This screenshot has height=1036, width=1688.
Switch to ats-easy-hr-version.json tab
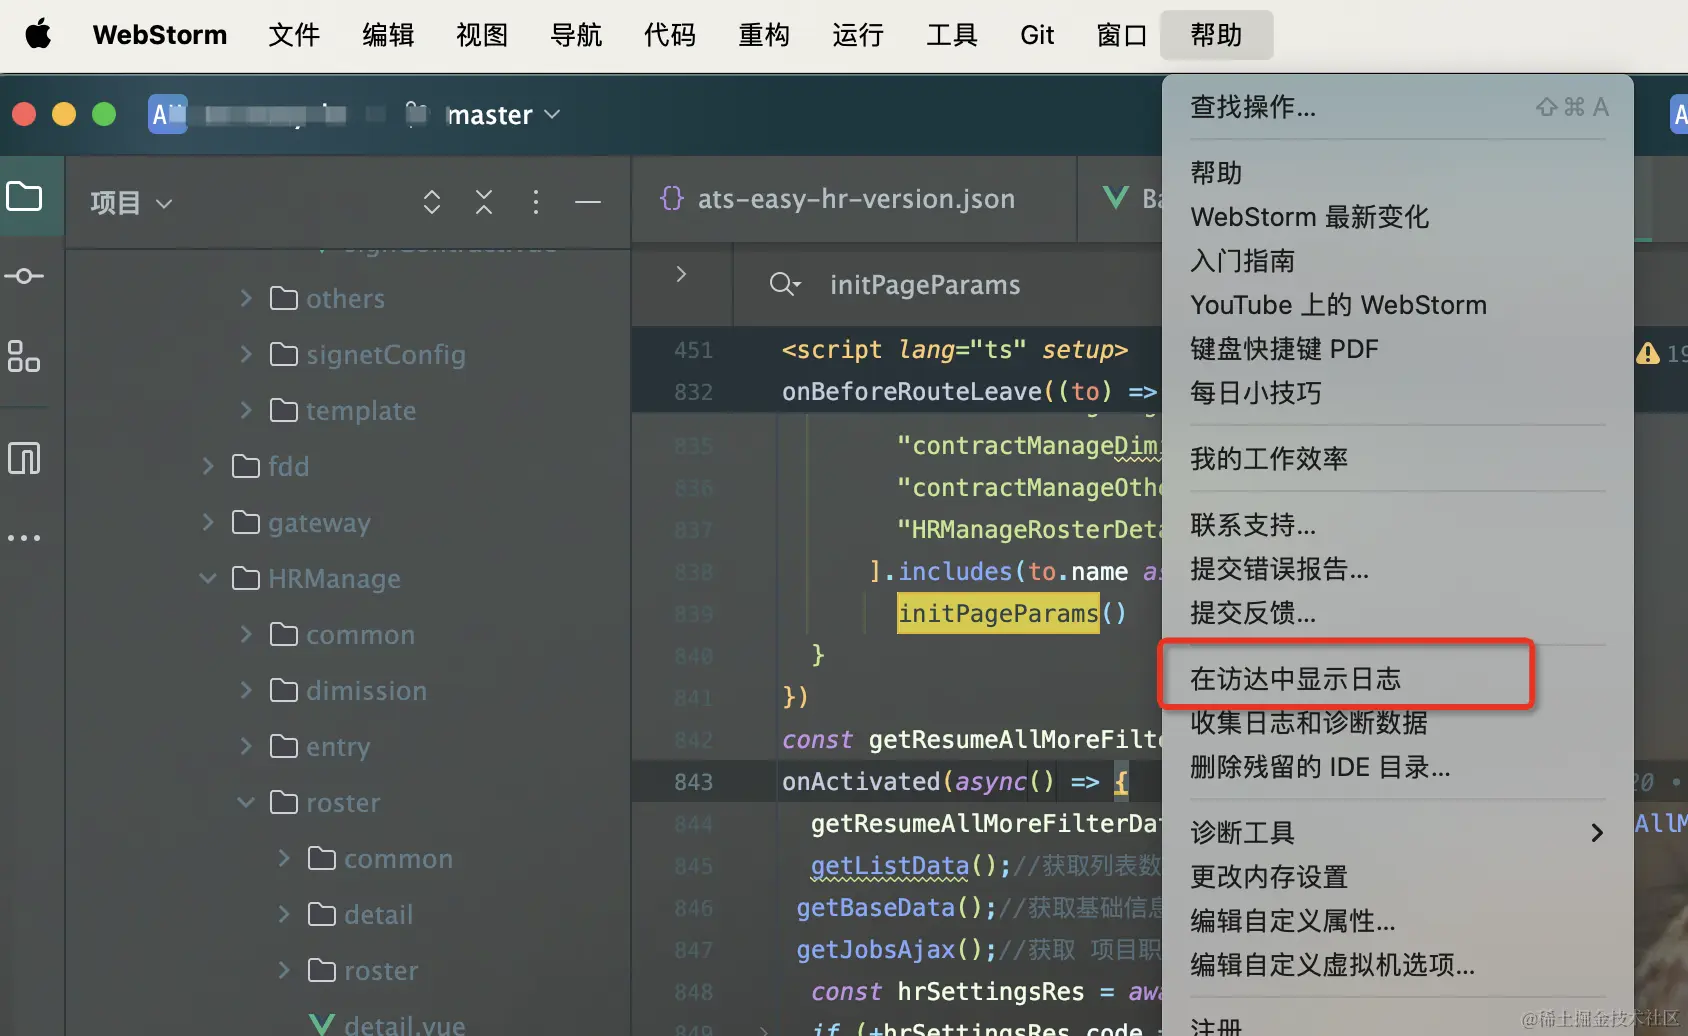(x=855, y=198)
